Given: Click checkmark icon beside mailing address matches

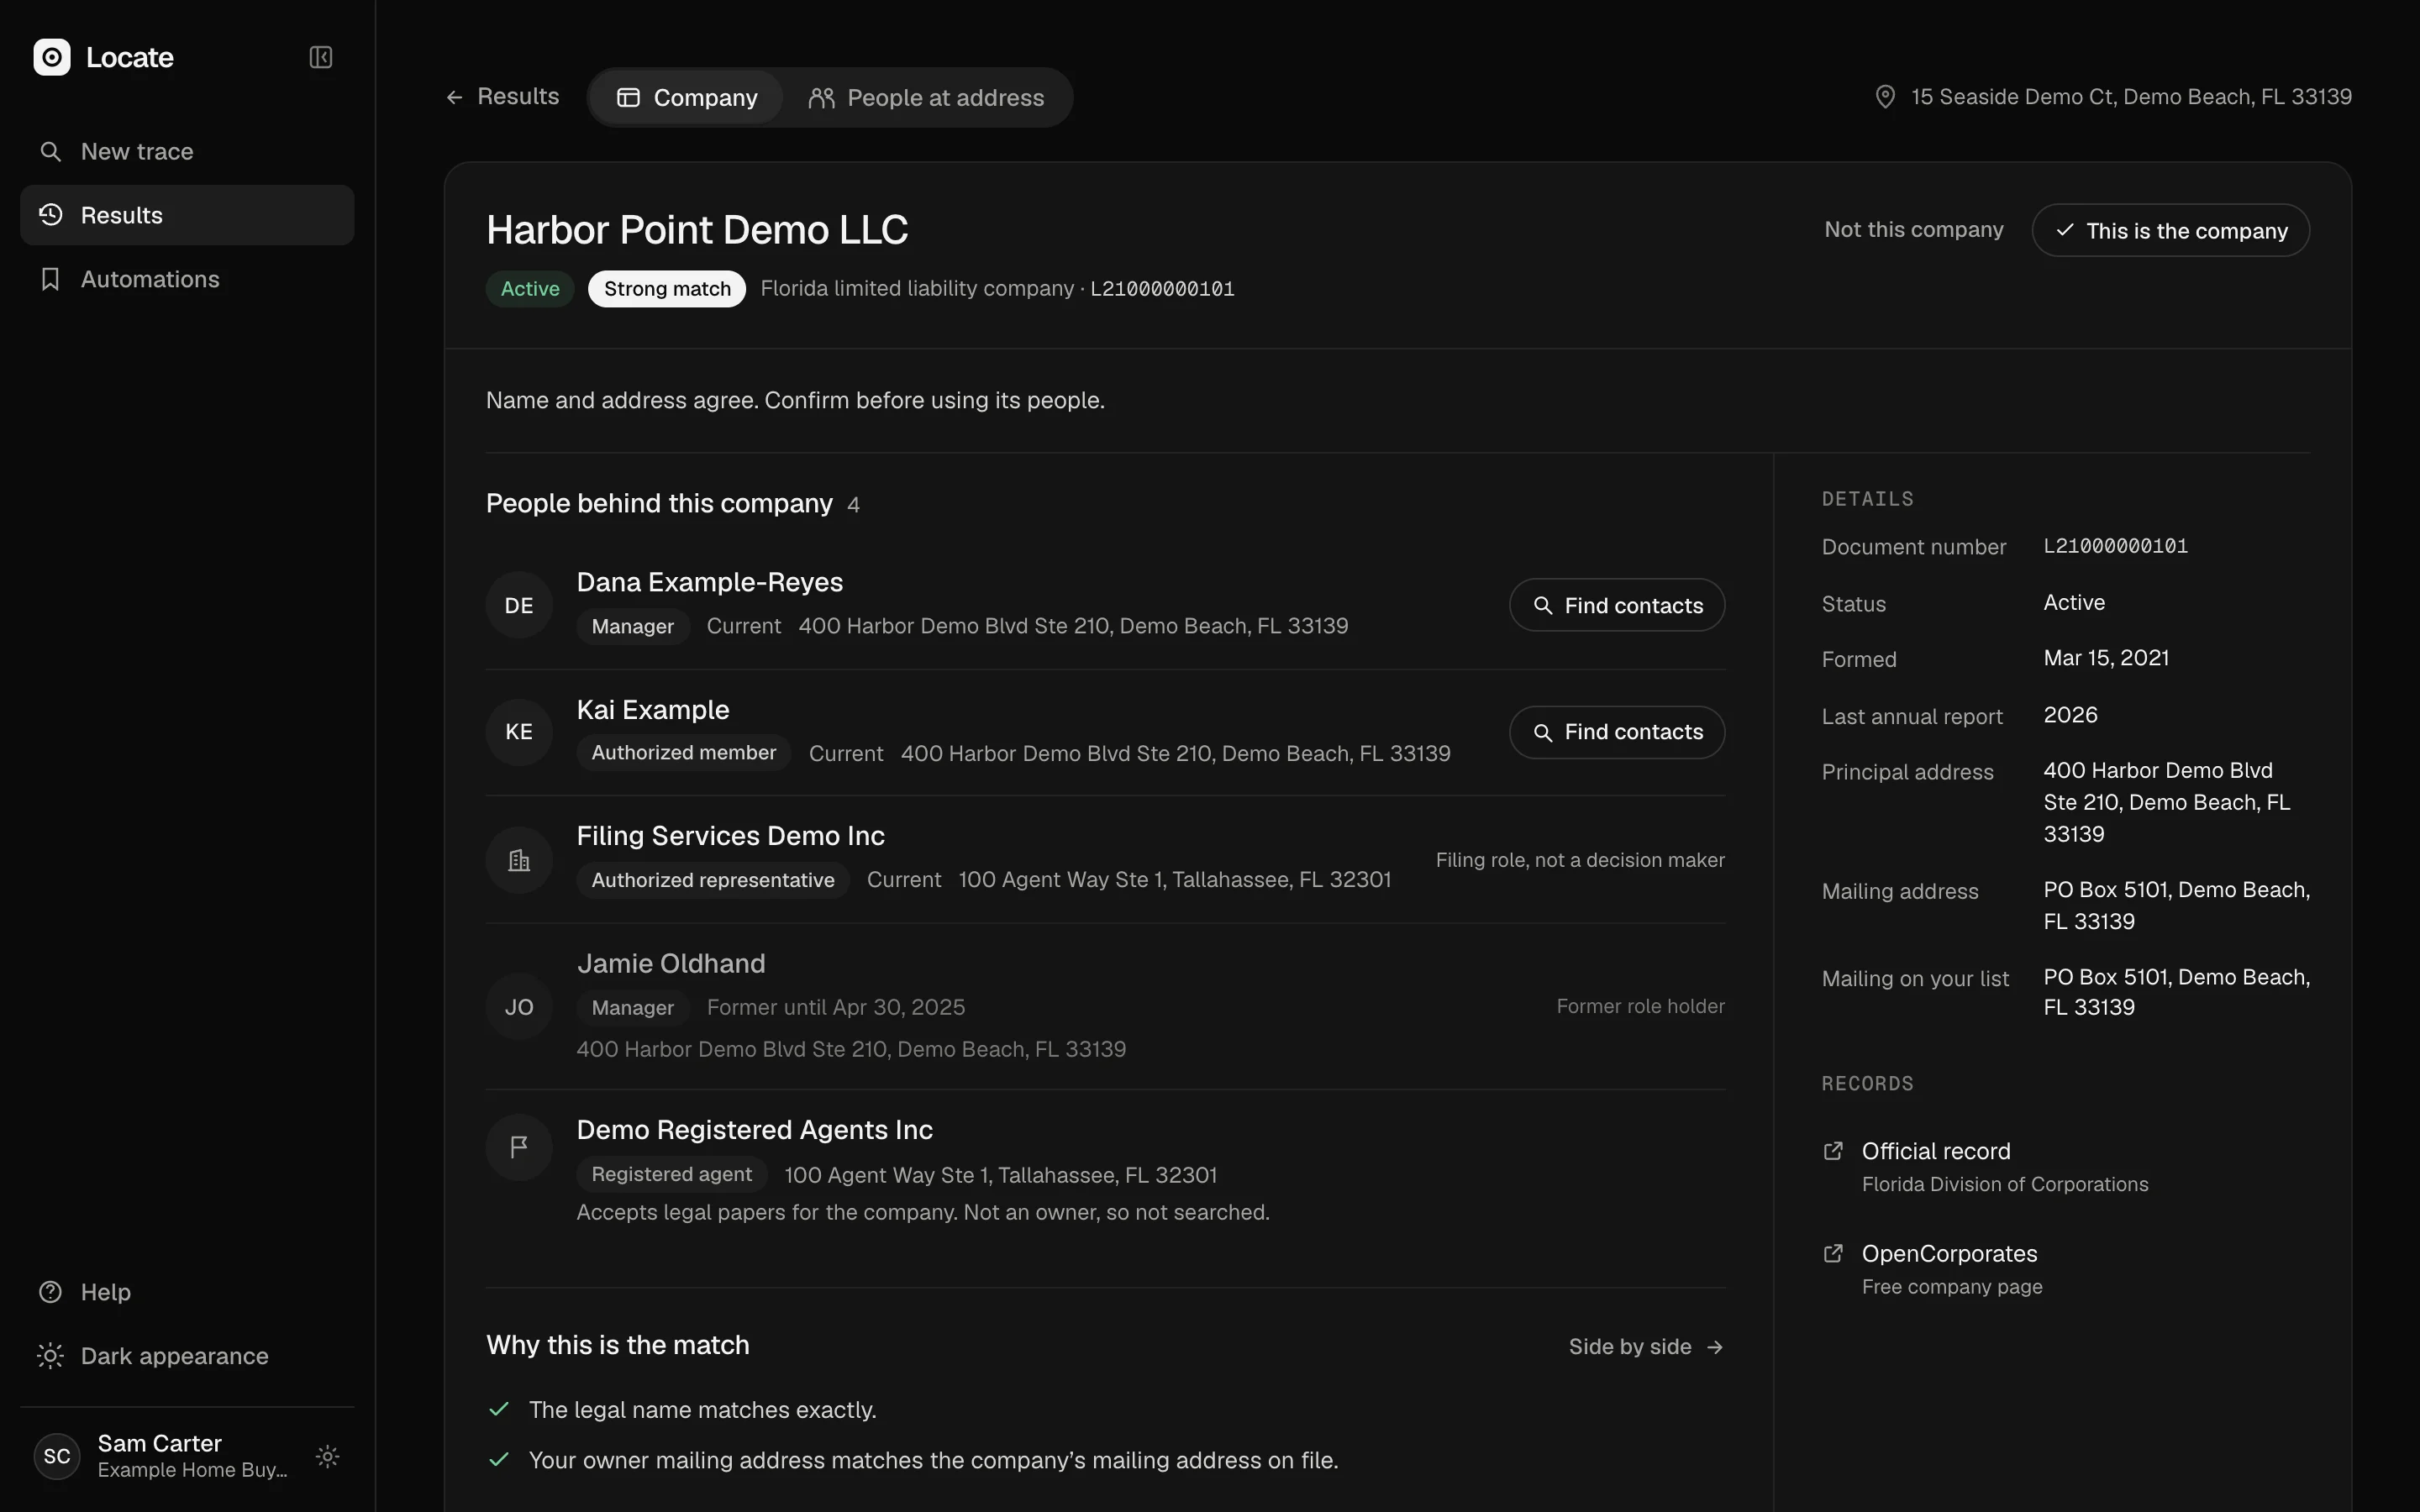Looking at the screenshot, I should coord(499,1460).
